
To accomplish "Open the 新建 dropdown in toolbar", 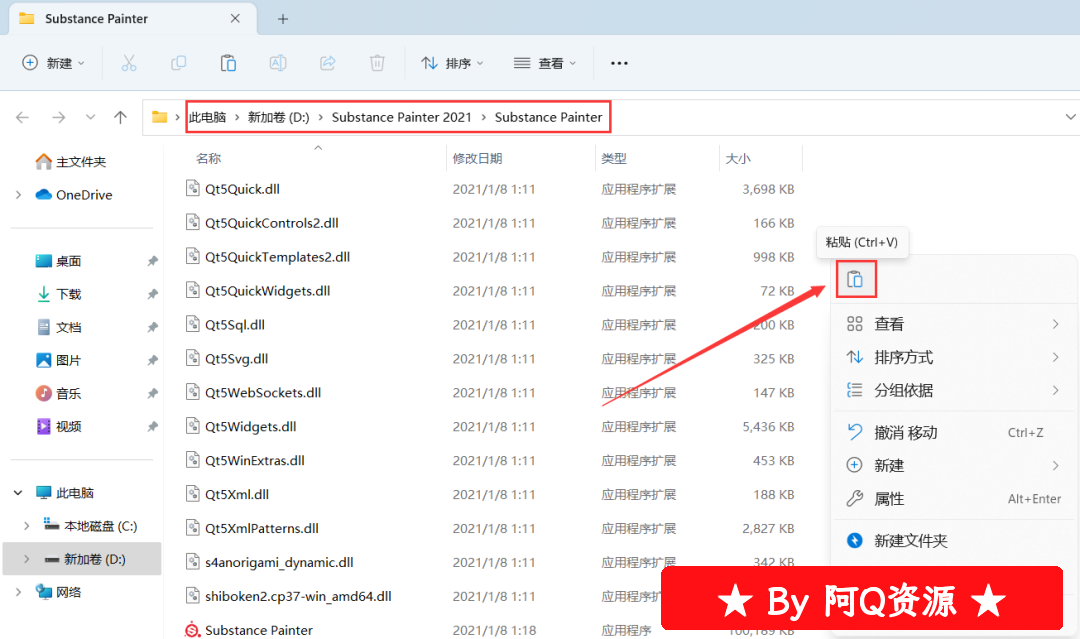I will (x=54, y=63).
